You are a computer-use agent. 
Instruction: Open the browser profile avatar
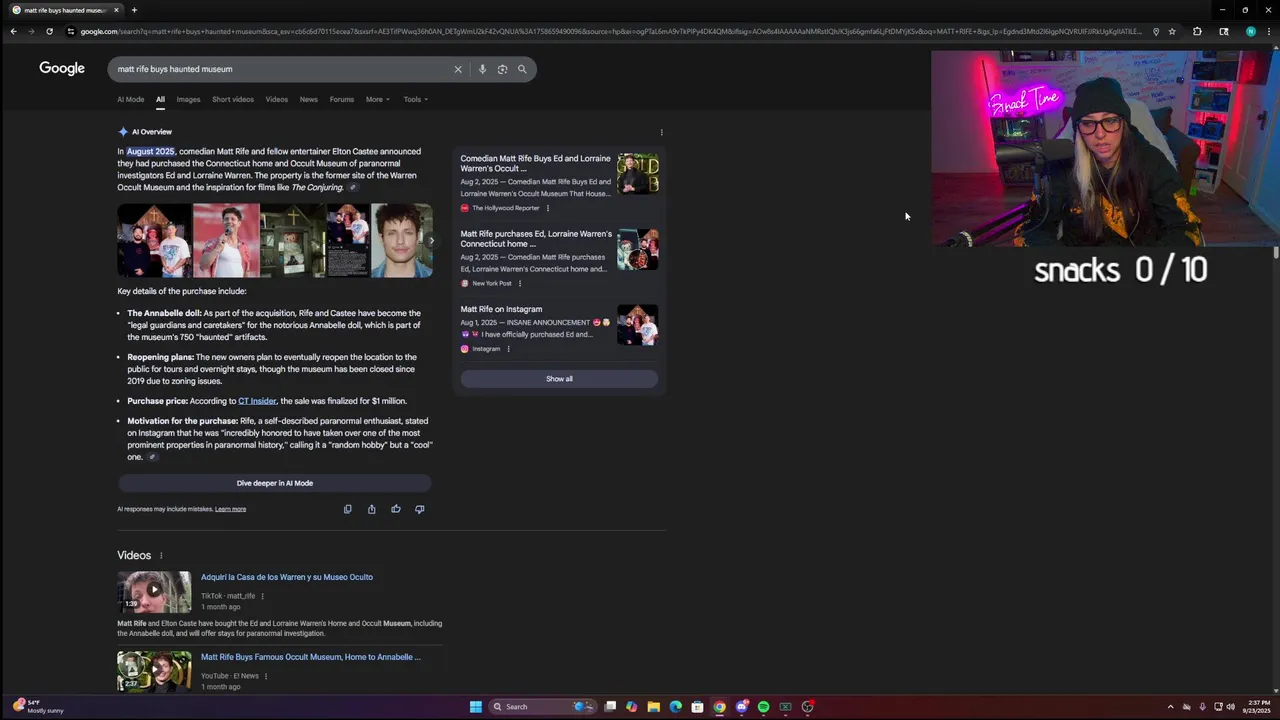1250,31
